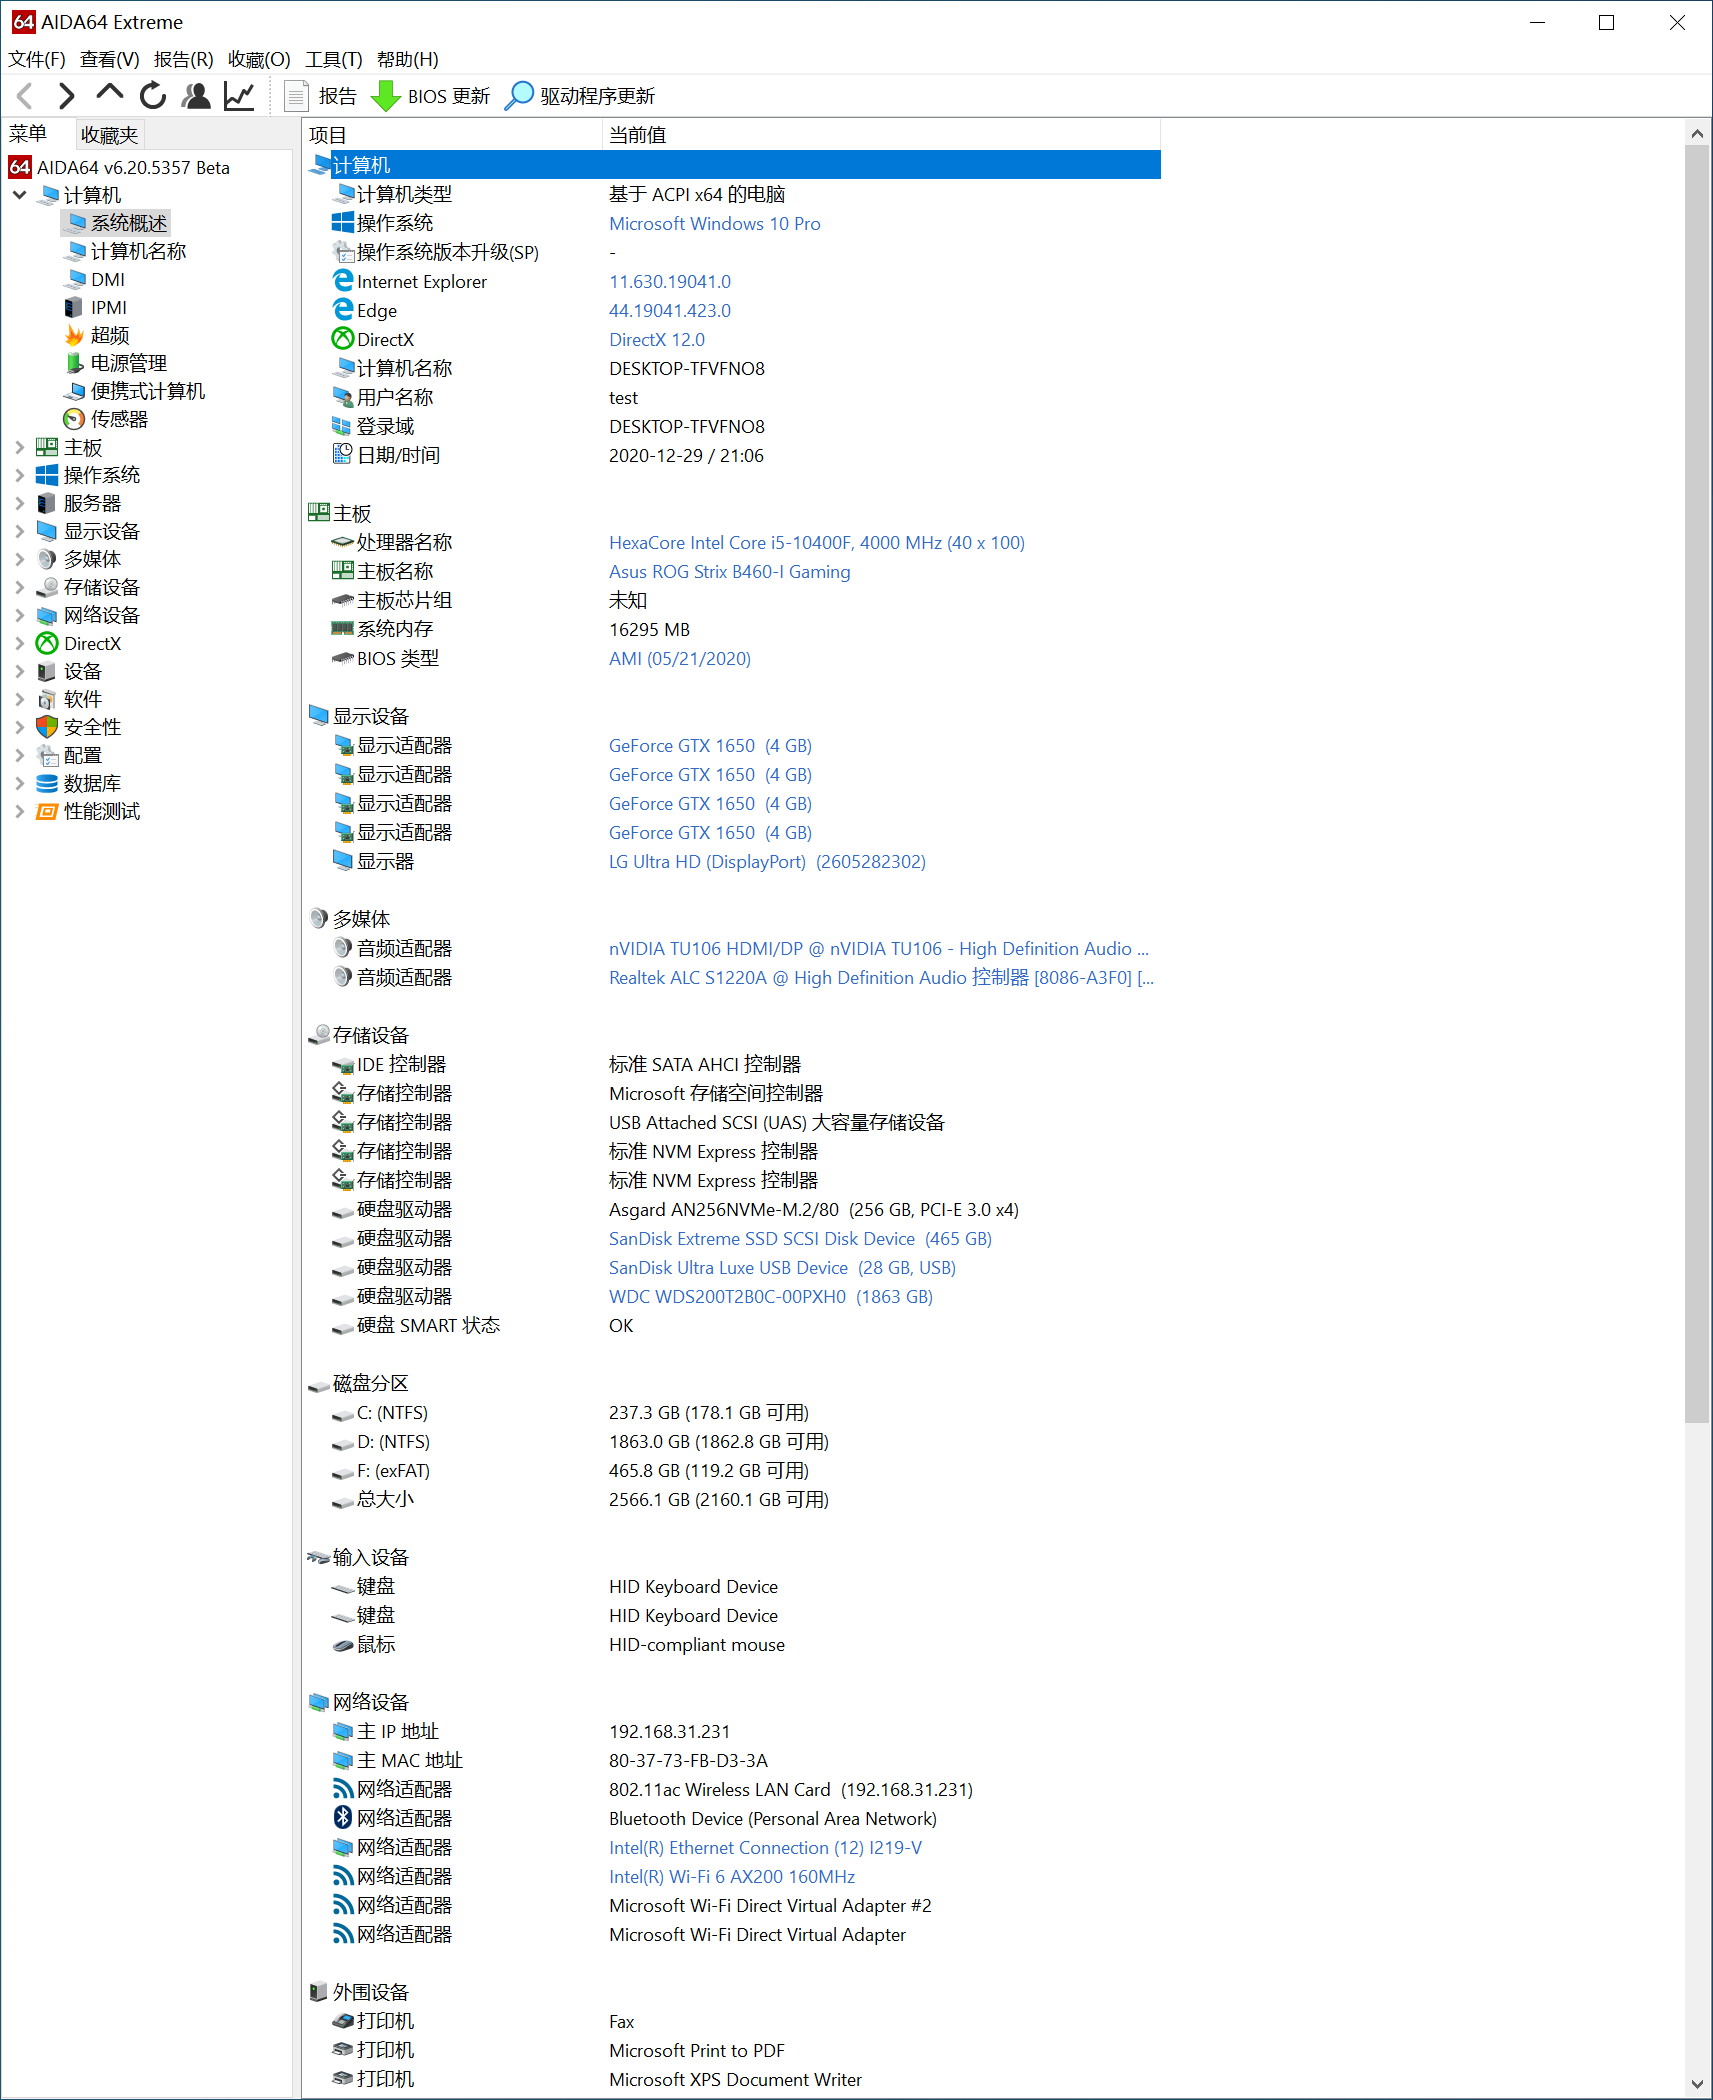Open the Intel(R) Ethernet Connection I219-V link
Image resolution: width=1713 pixels, height=2100 pixels.
(766, 1848)
